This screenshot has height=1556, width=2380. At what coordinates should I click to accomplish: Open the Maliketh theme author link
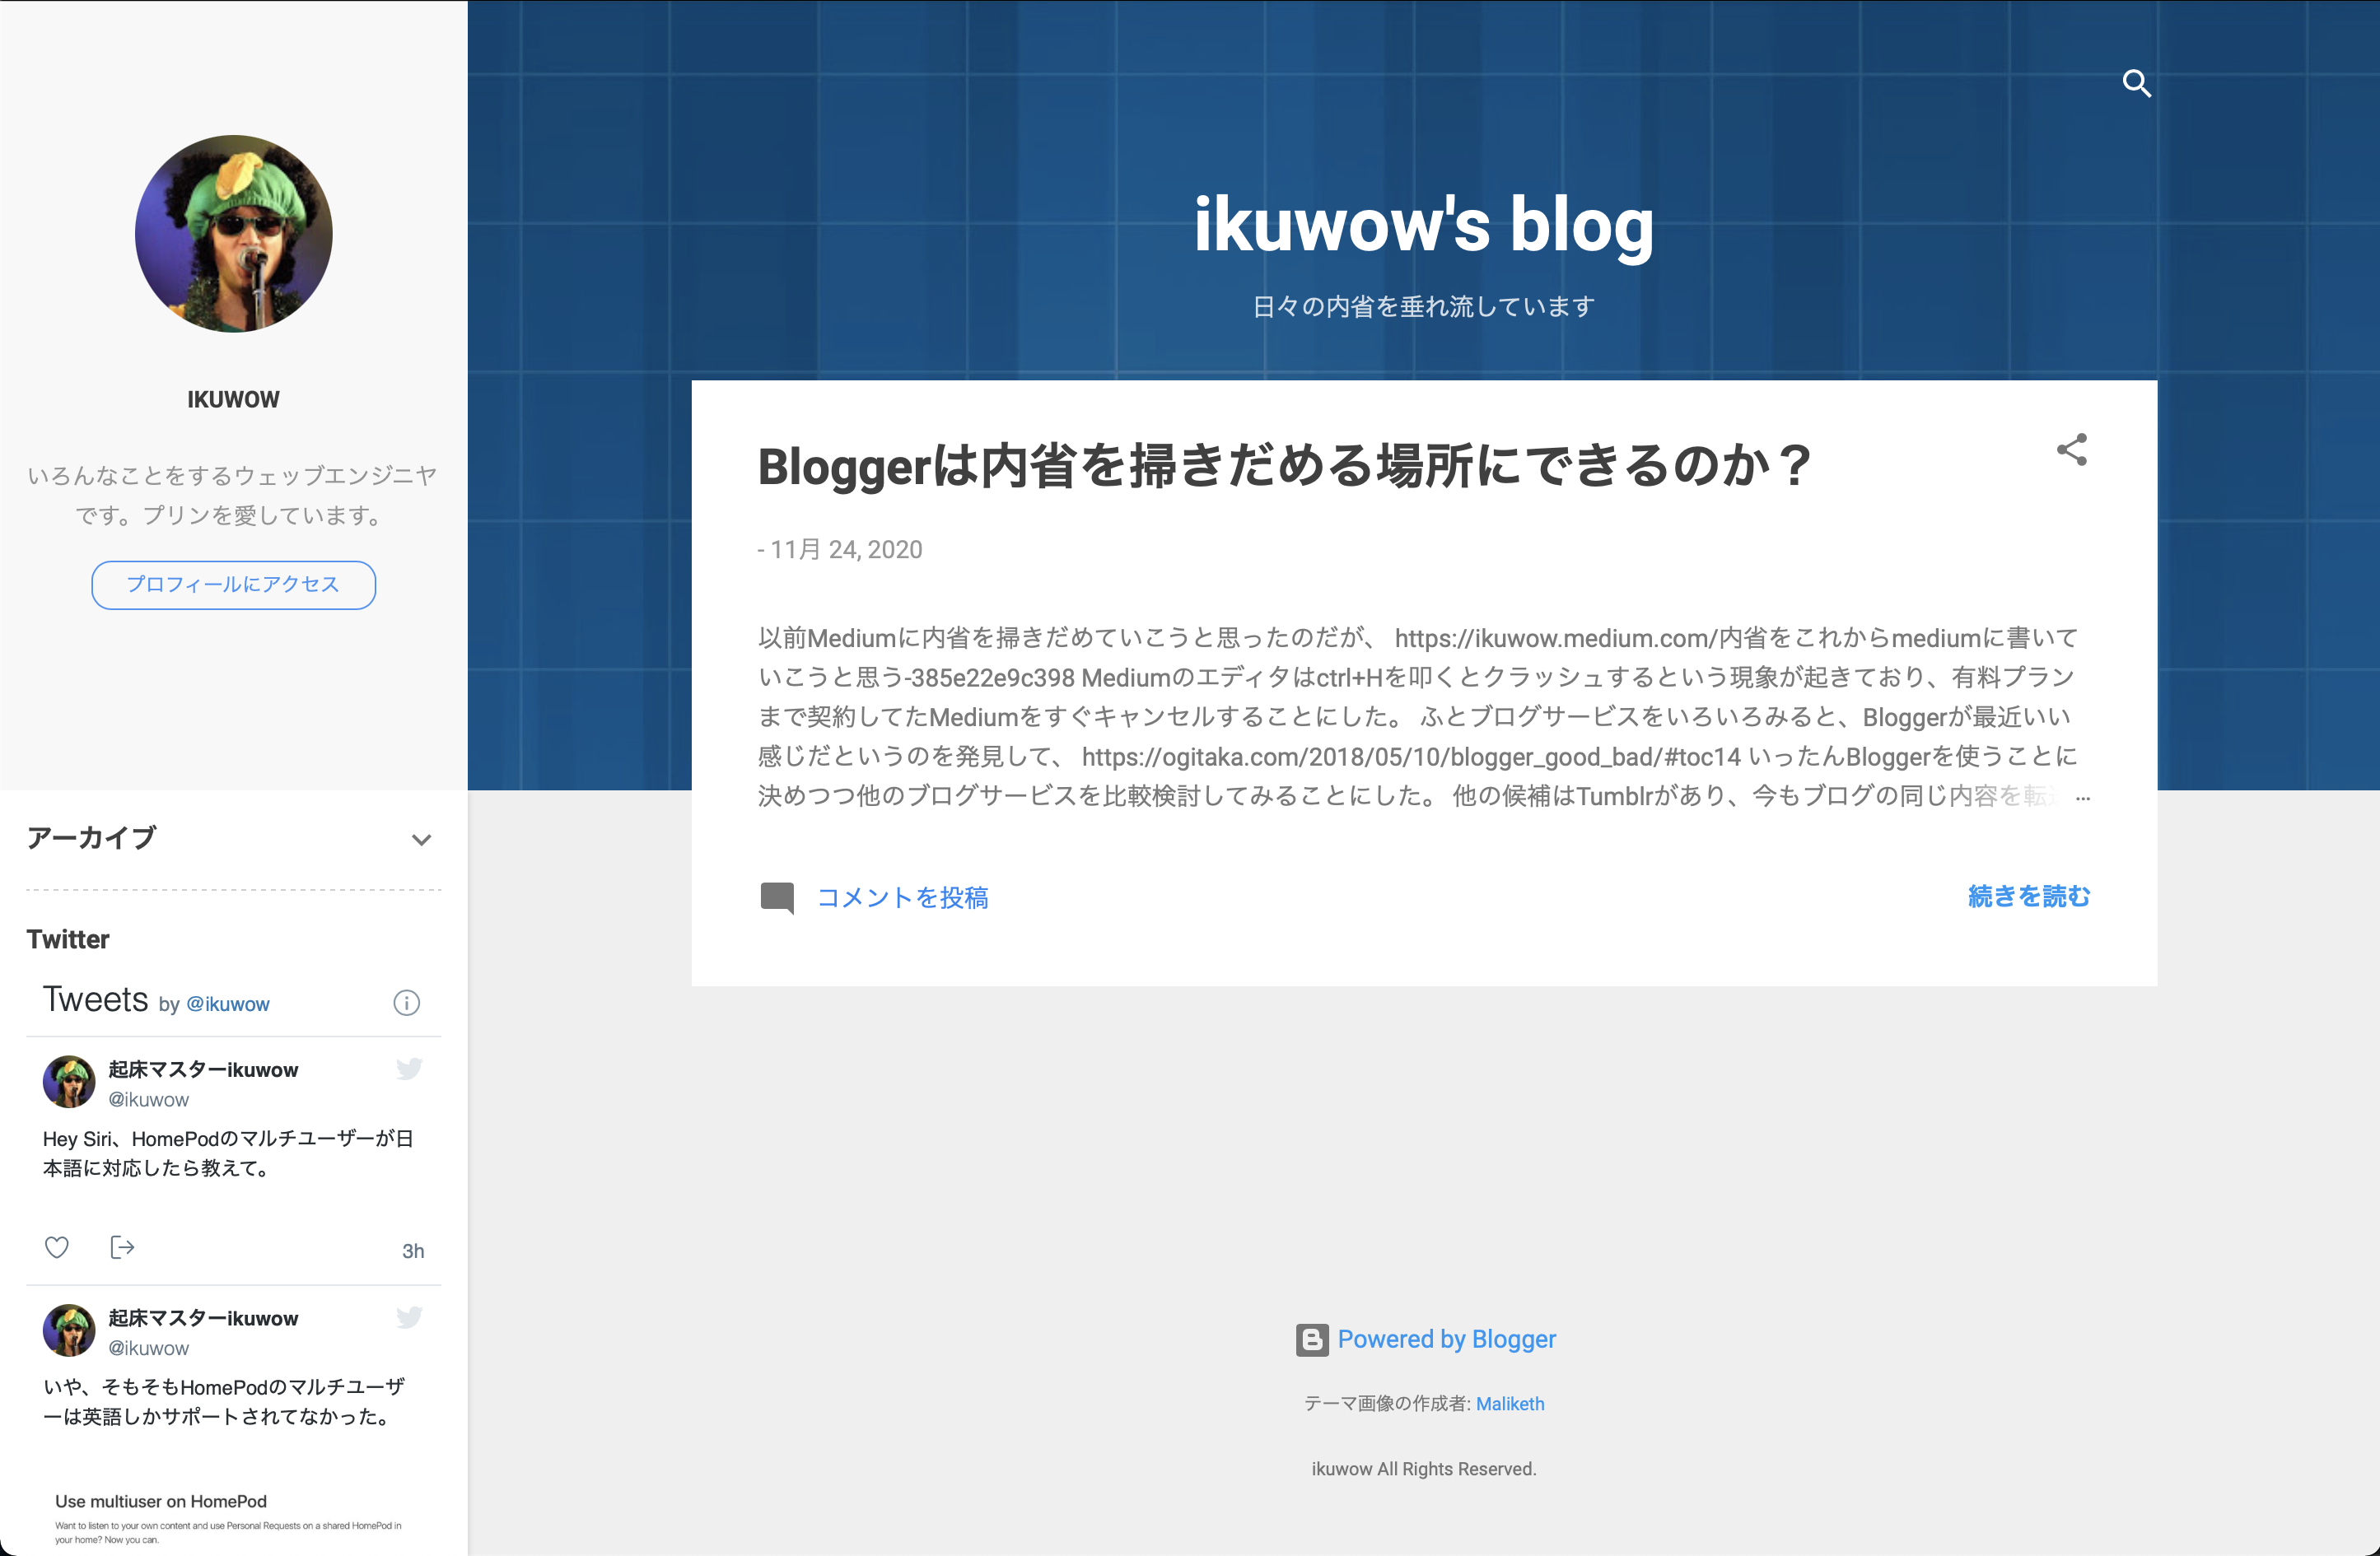click(1509, 1404)
